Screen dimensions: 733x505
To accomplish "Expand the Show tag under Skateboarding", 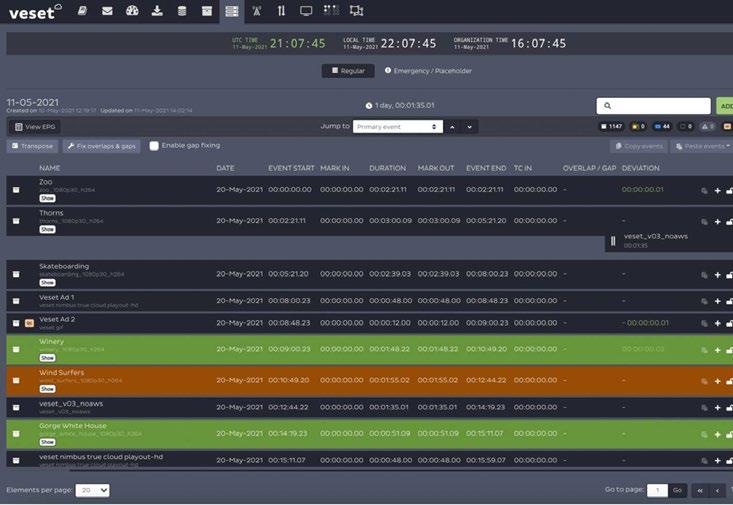I will (47, 282).
